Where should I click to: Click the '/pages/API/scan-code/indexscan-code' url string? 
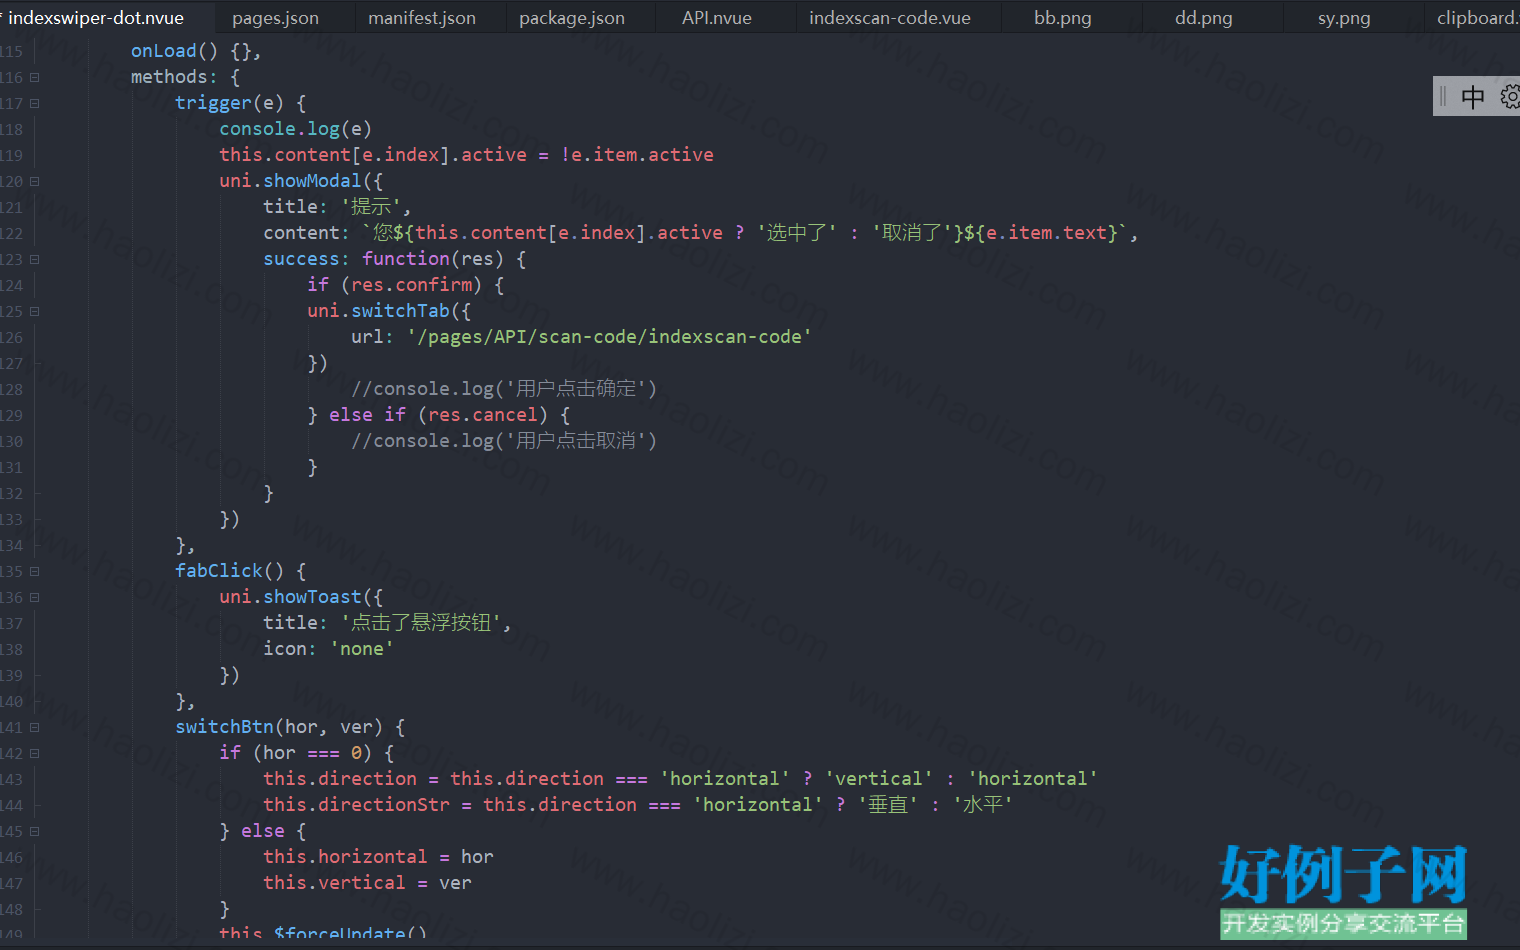point(609,337)
